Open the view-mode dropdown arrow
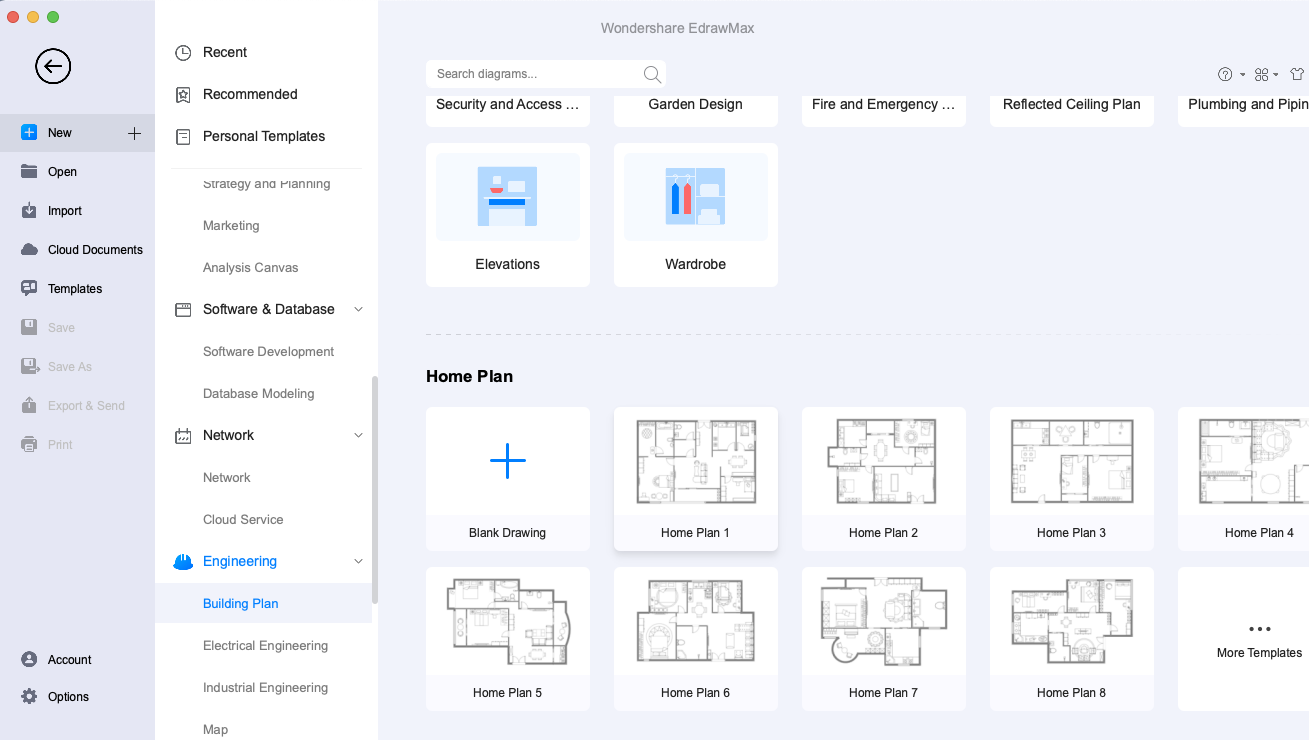 [x=1276, y=74]
